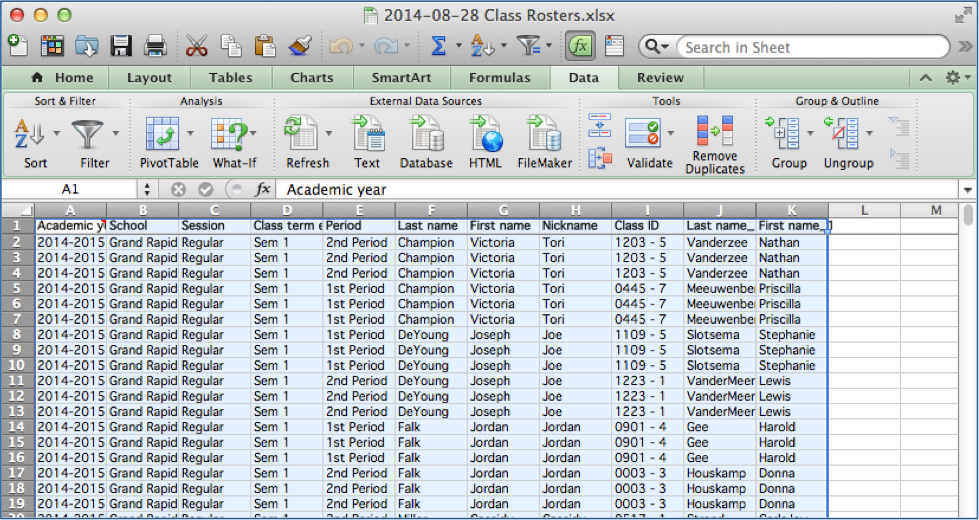The image size is (979, 520).
Task: Click the Search in Sheet field
Action: pyautogui.click(x=810, y=47)
